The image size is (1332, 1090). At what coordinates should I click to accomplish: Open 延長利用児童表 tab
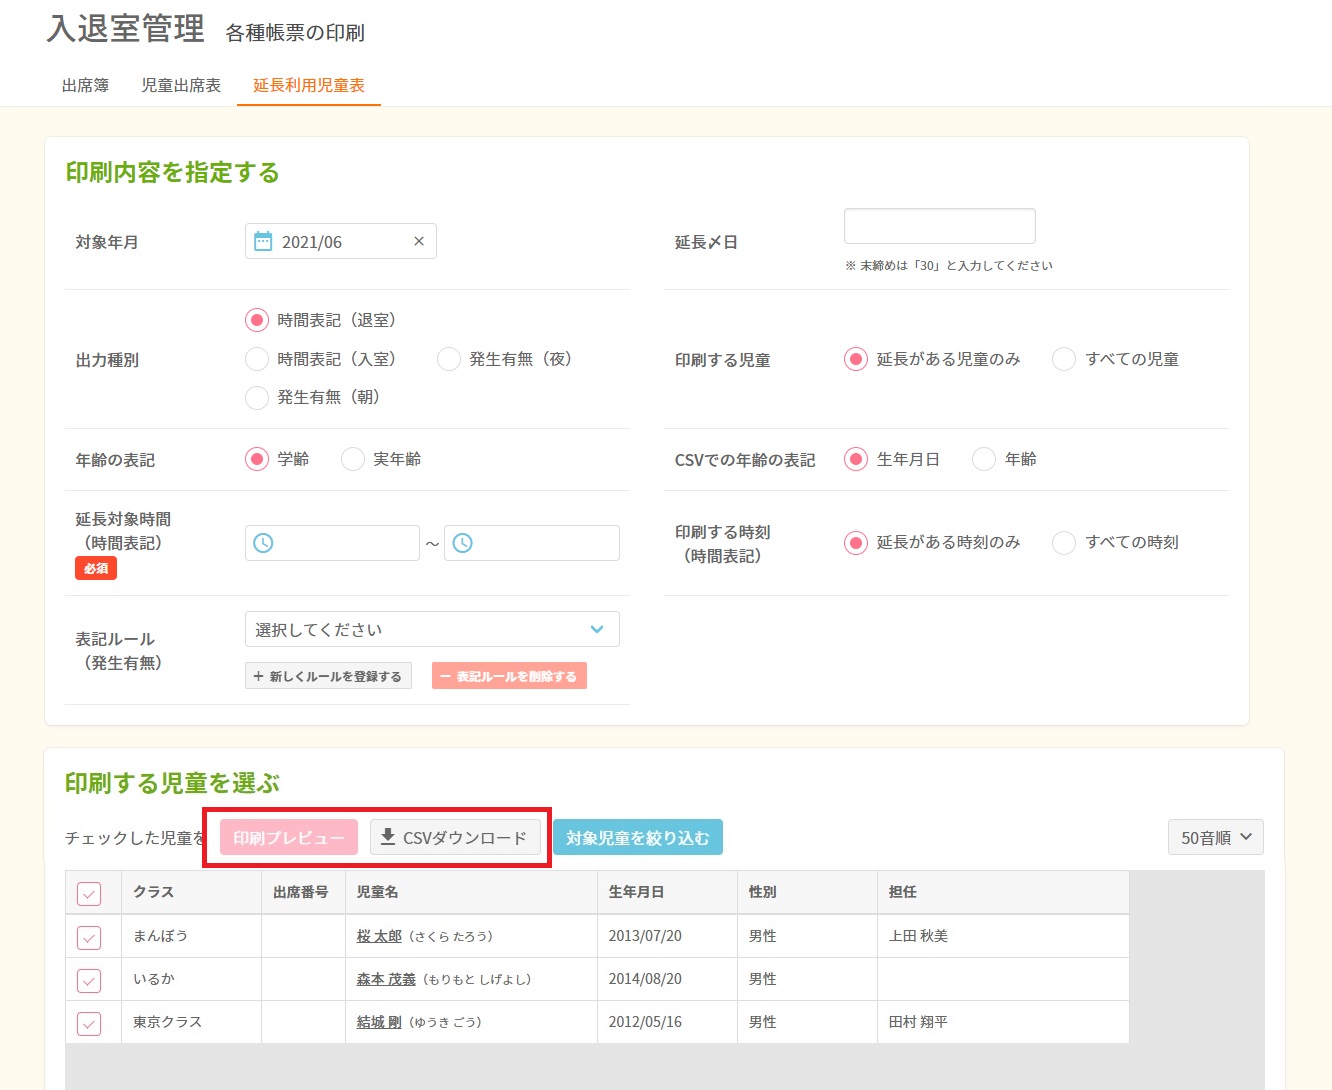pos(309,85)
